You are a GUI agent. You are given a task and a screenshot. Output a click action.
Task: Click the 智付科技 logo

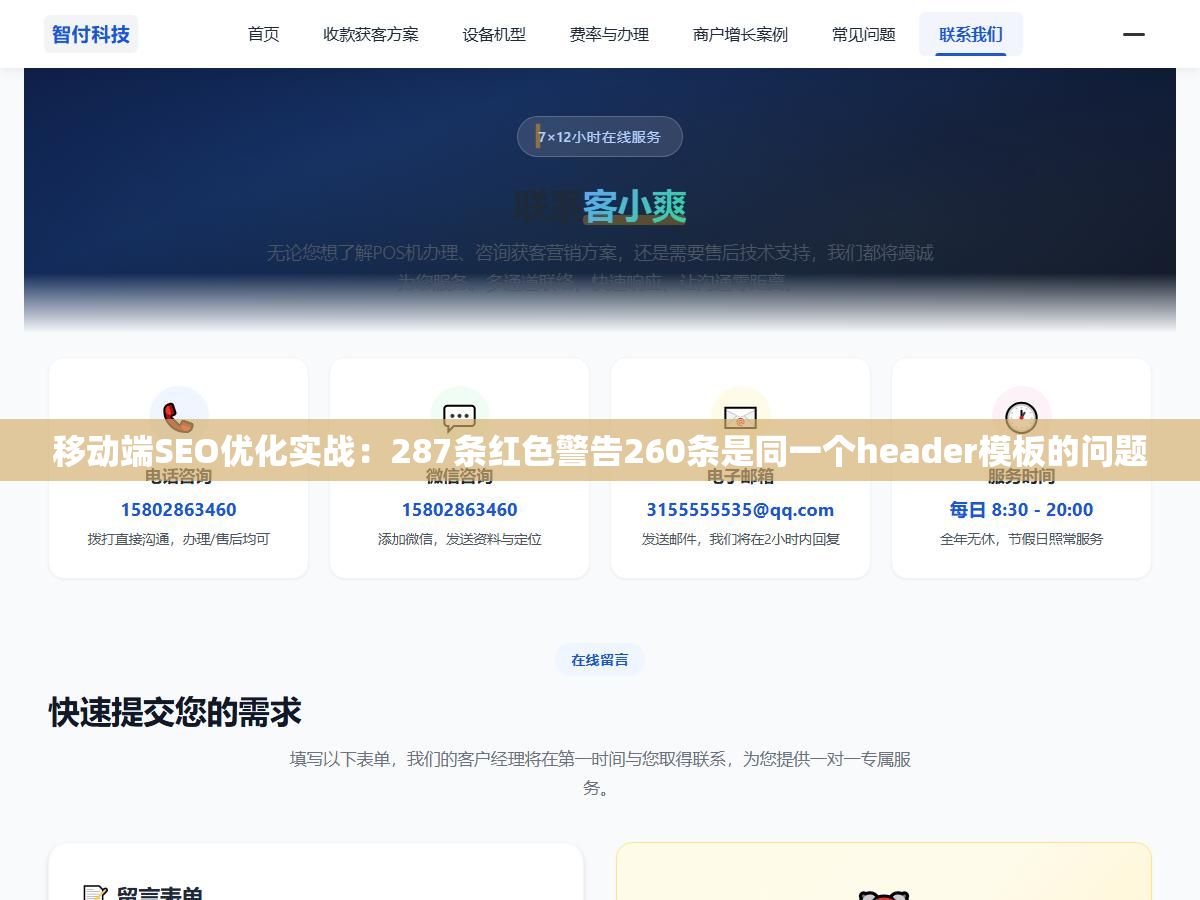tap(91, 34)
